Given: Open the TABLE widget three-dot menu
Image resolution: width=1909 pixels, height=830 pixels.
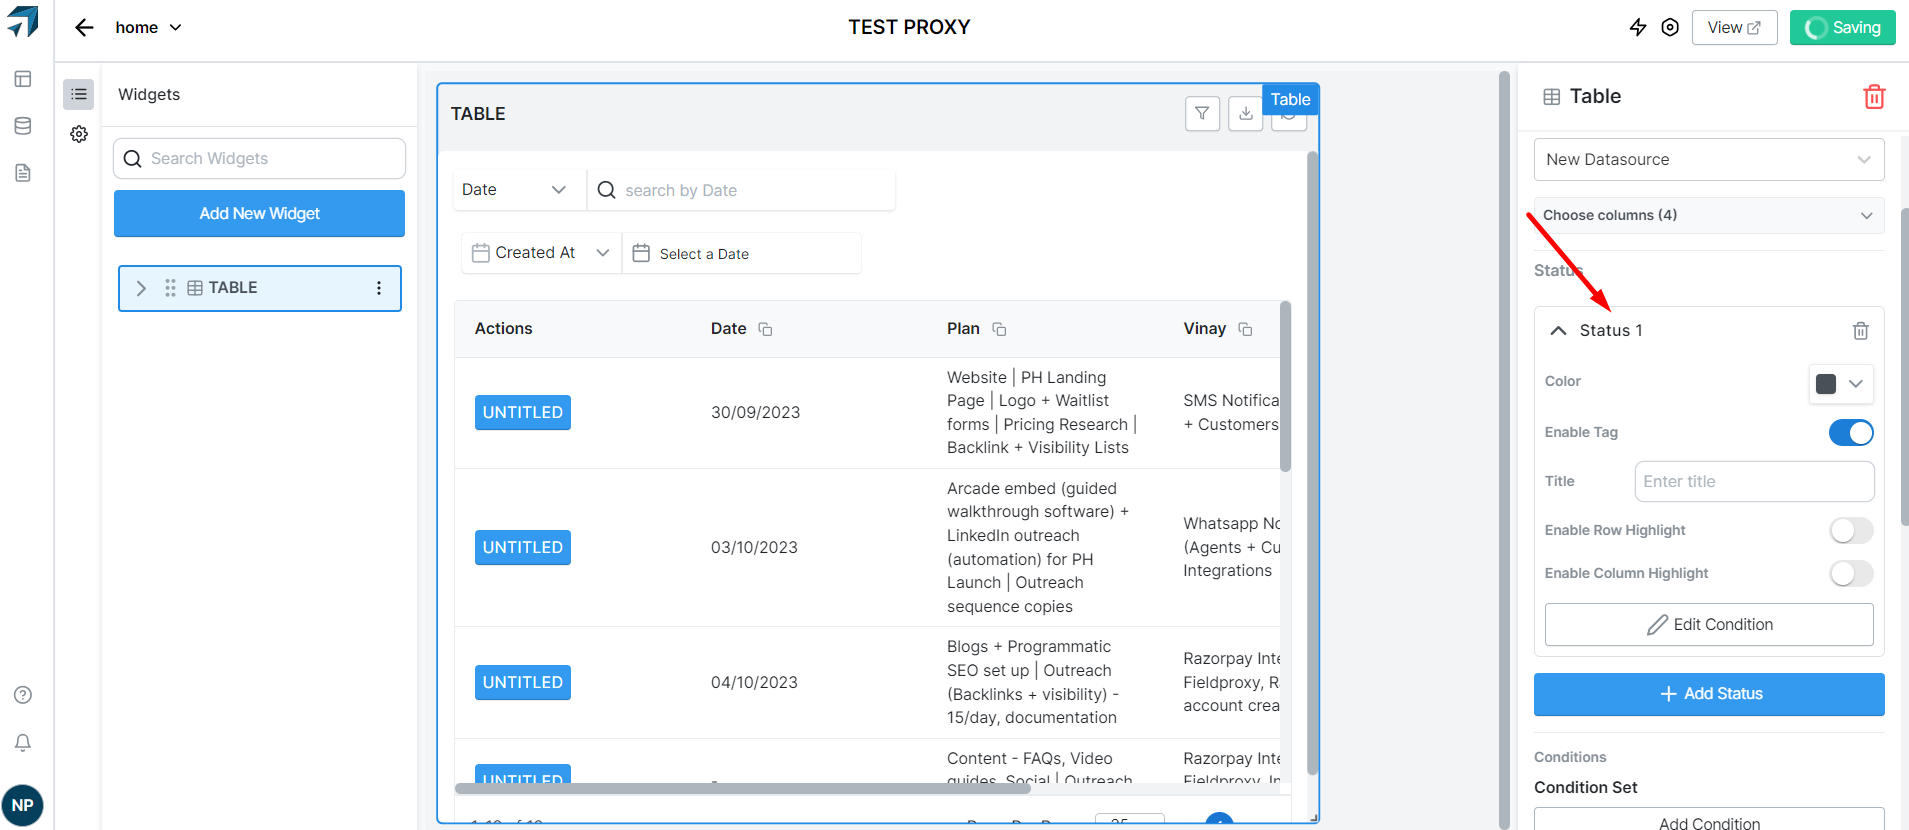Looking at the screenshot, I should pos(379,288).
